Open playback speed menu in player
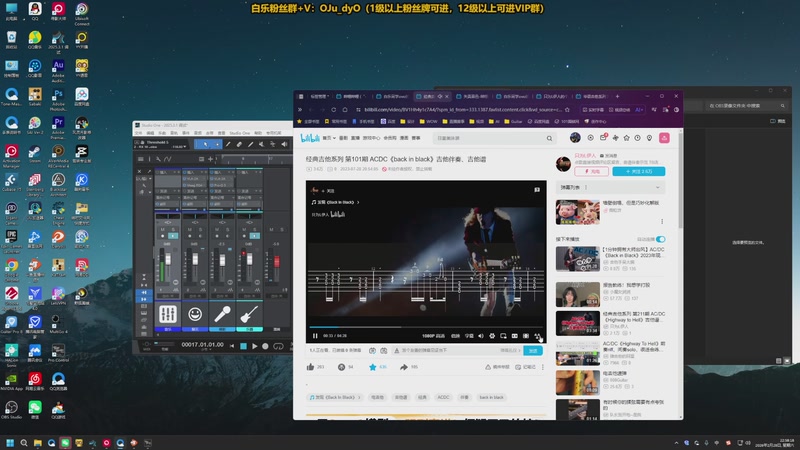Image resolution: width=800 pixels, height=450 pixels. (x=456, y=336)
